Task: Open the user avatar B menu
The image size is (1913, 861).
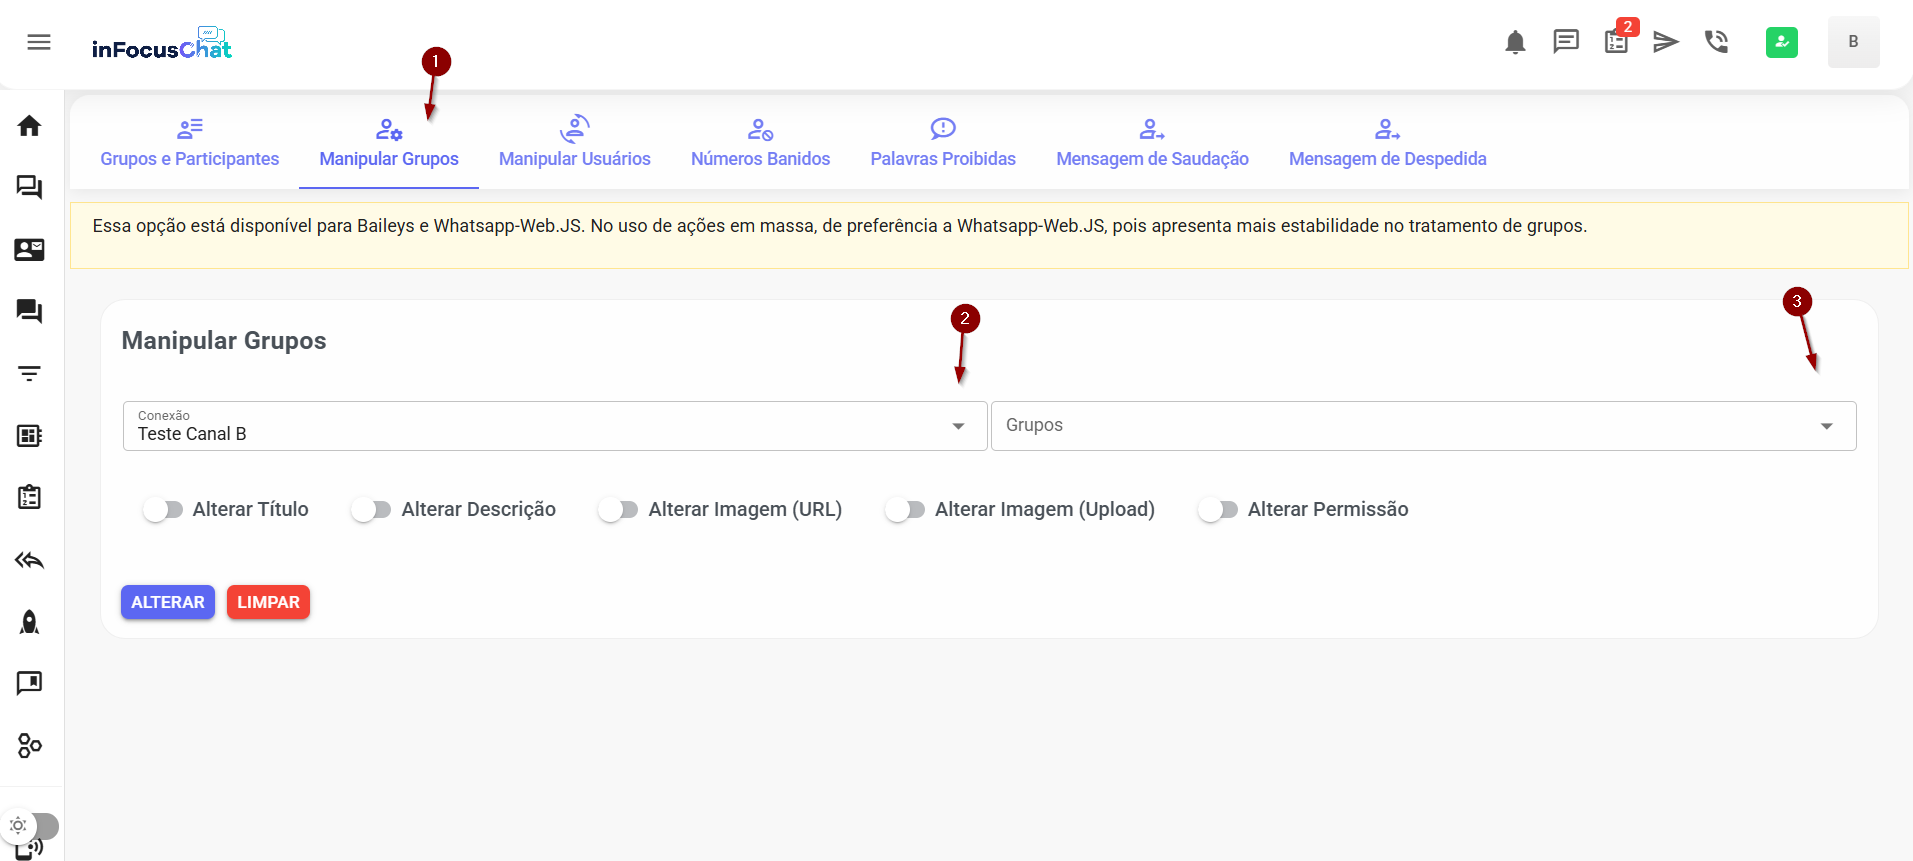Action: [1853, 42]
